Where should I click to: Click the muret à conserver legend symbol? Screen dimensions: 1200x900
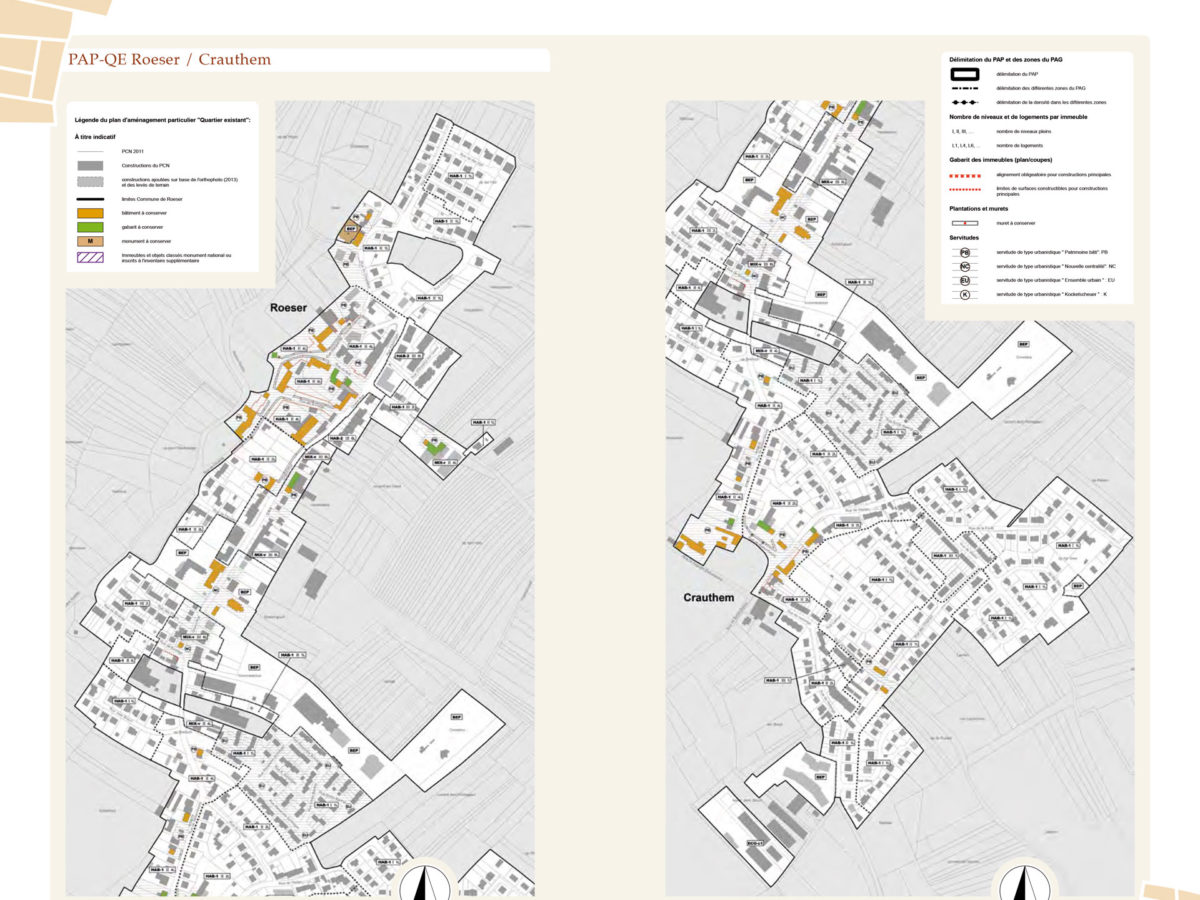[965, 223]
